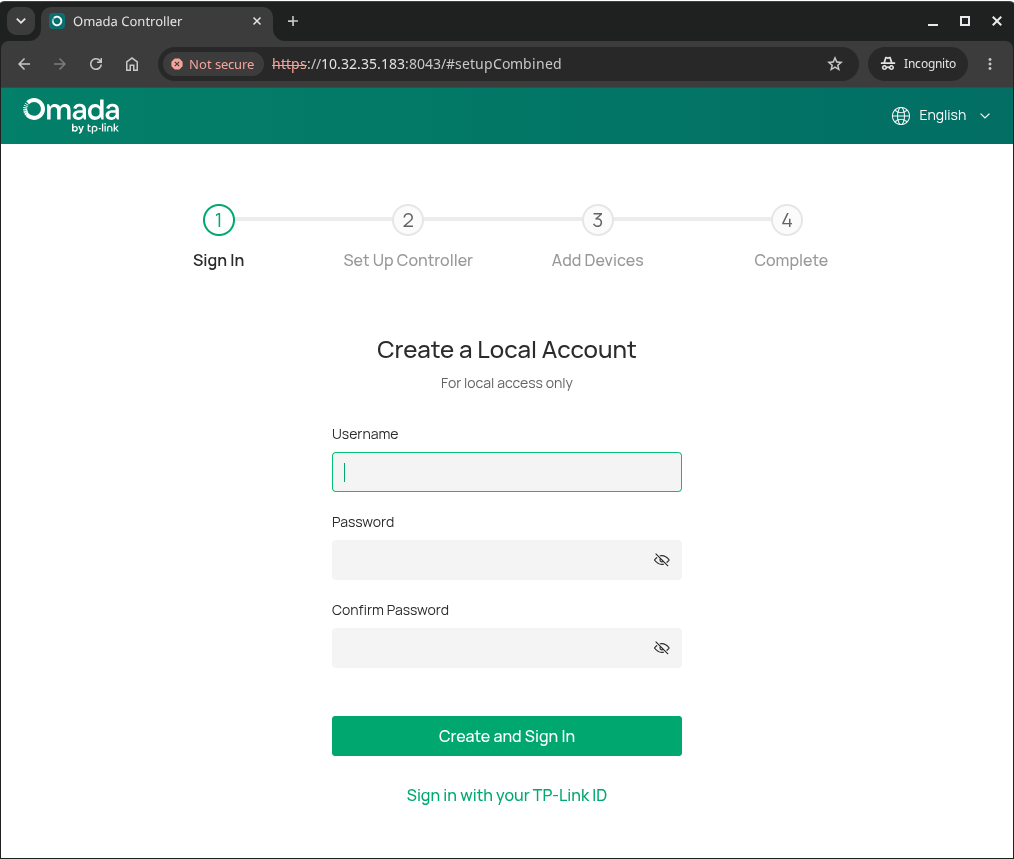Show password in the Password field
Image resolution: width=1014 pixels, height=859 pixels.
click(x=662, y=560)
